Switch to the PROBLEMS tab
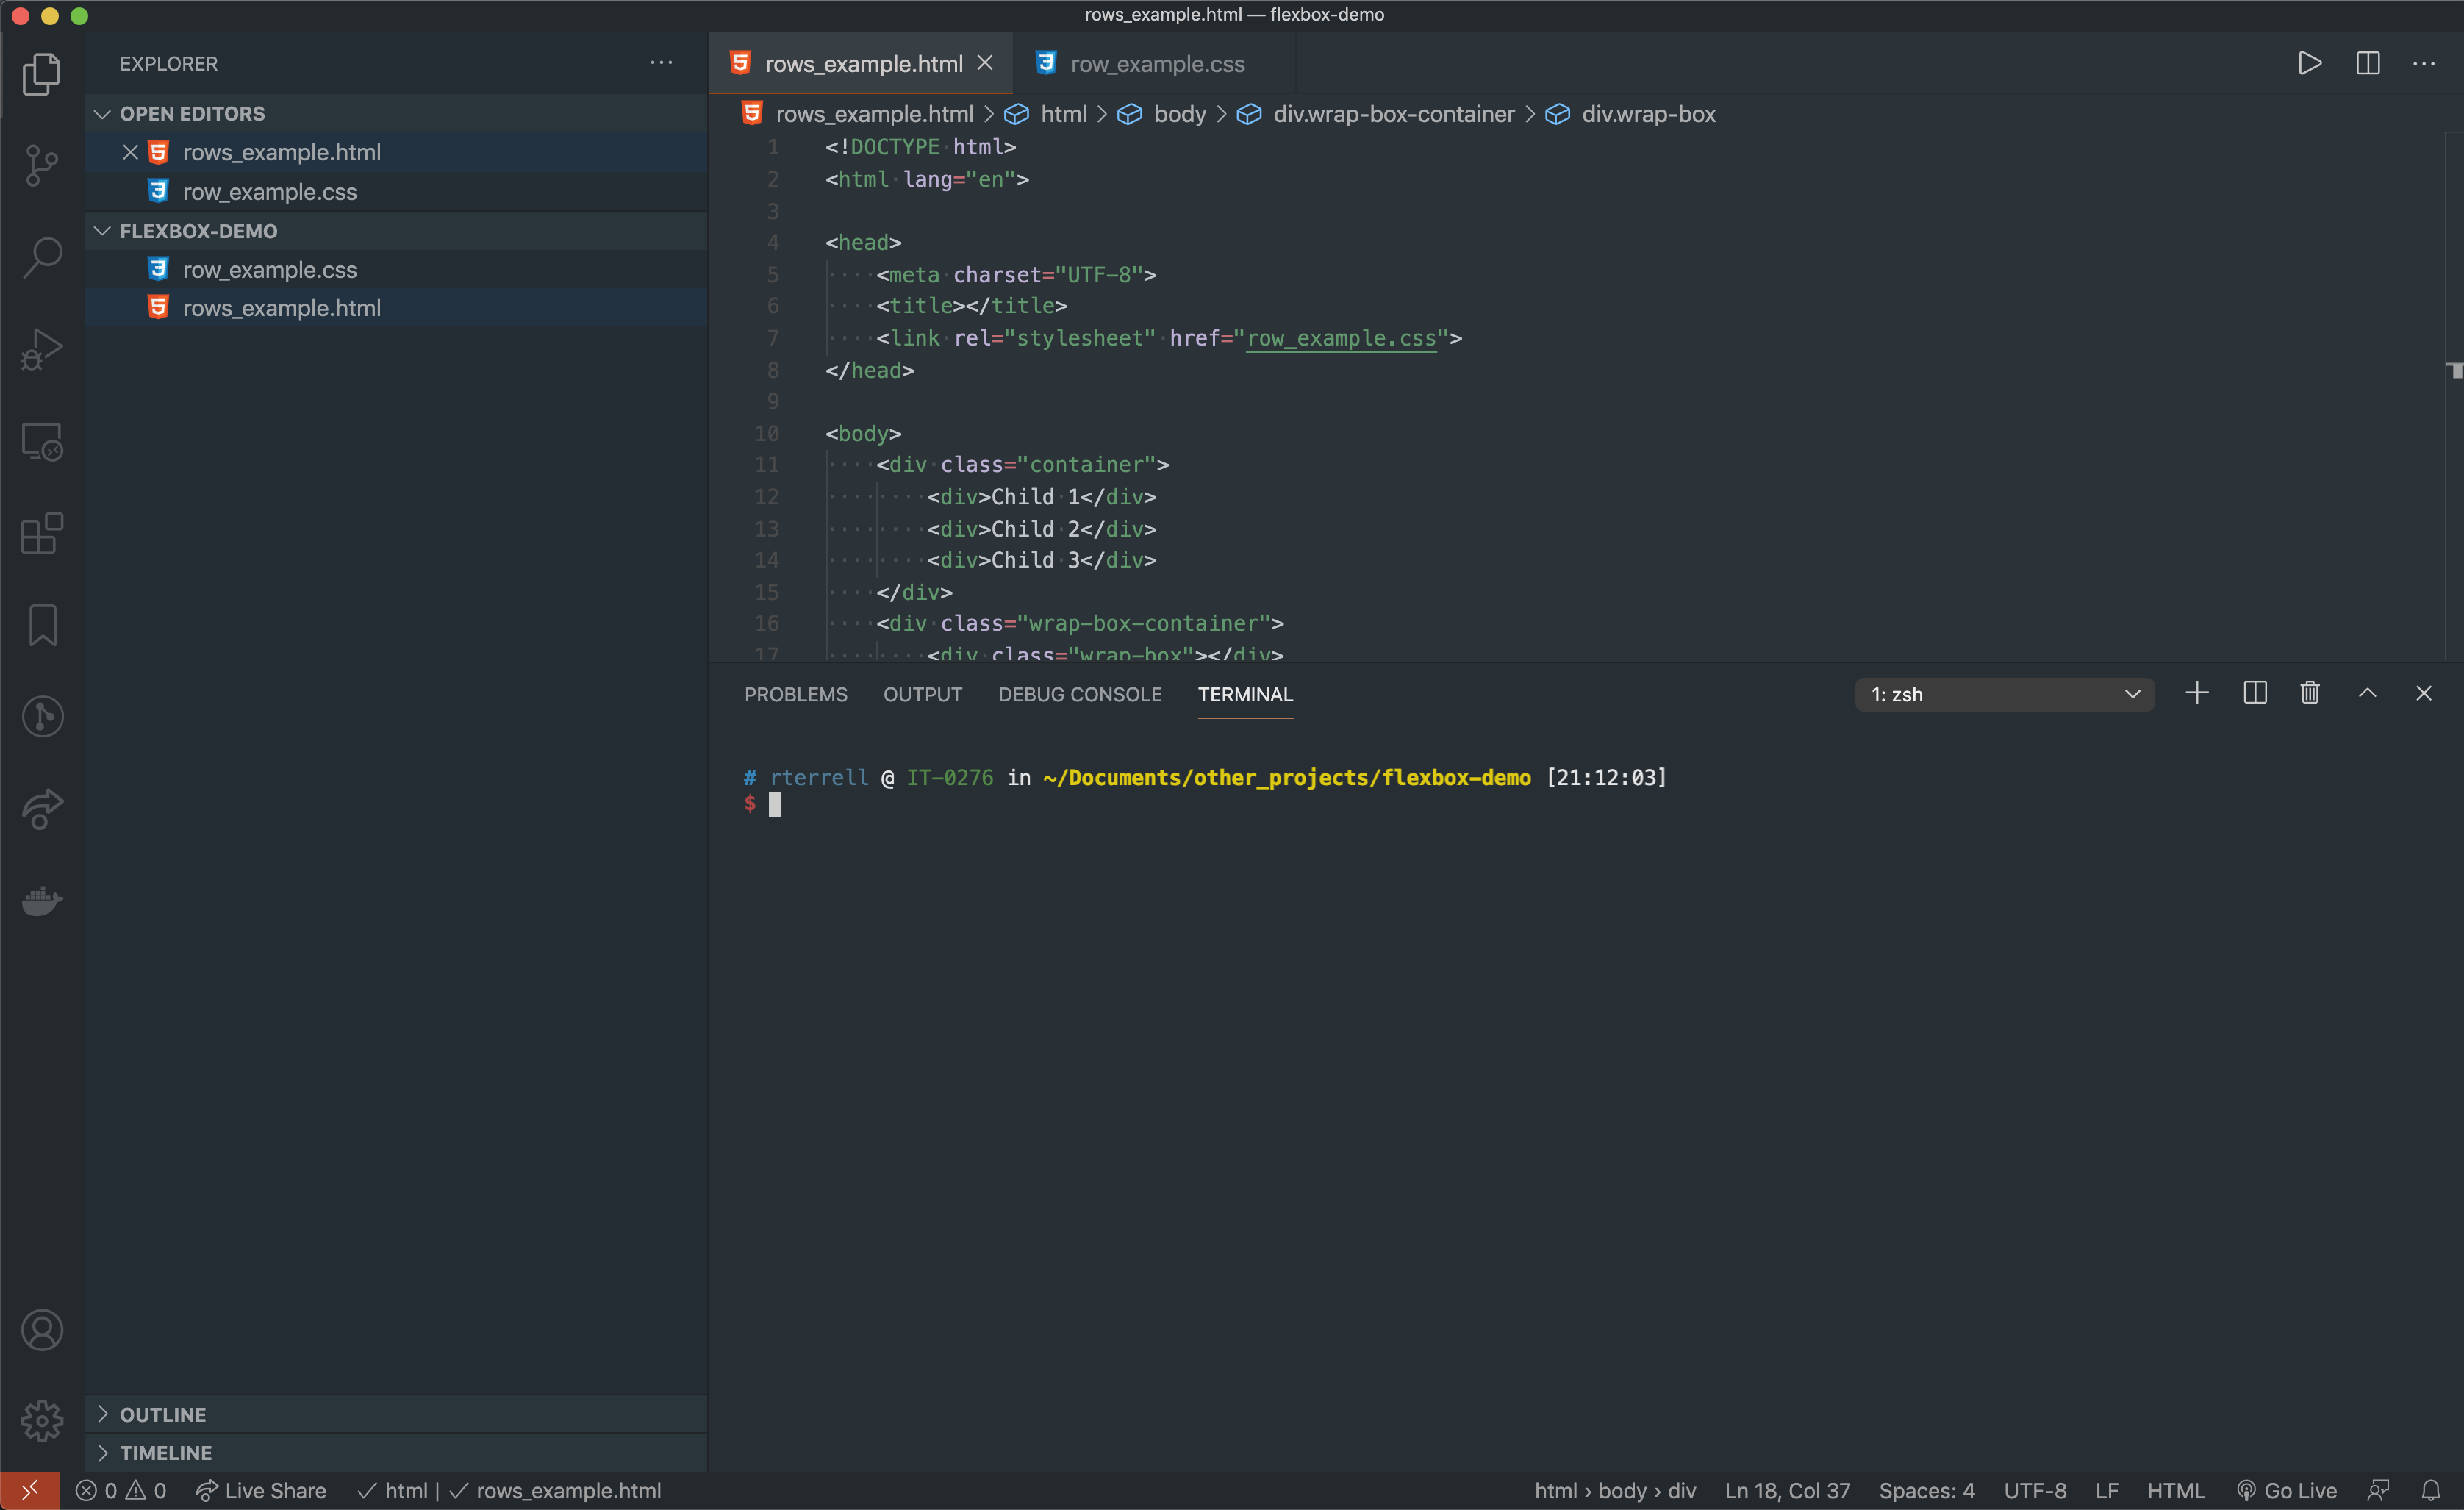 [794, 693]
